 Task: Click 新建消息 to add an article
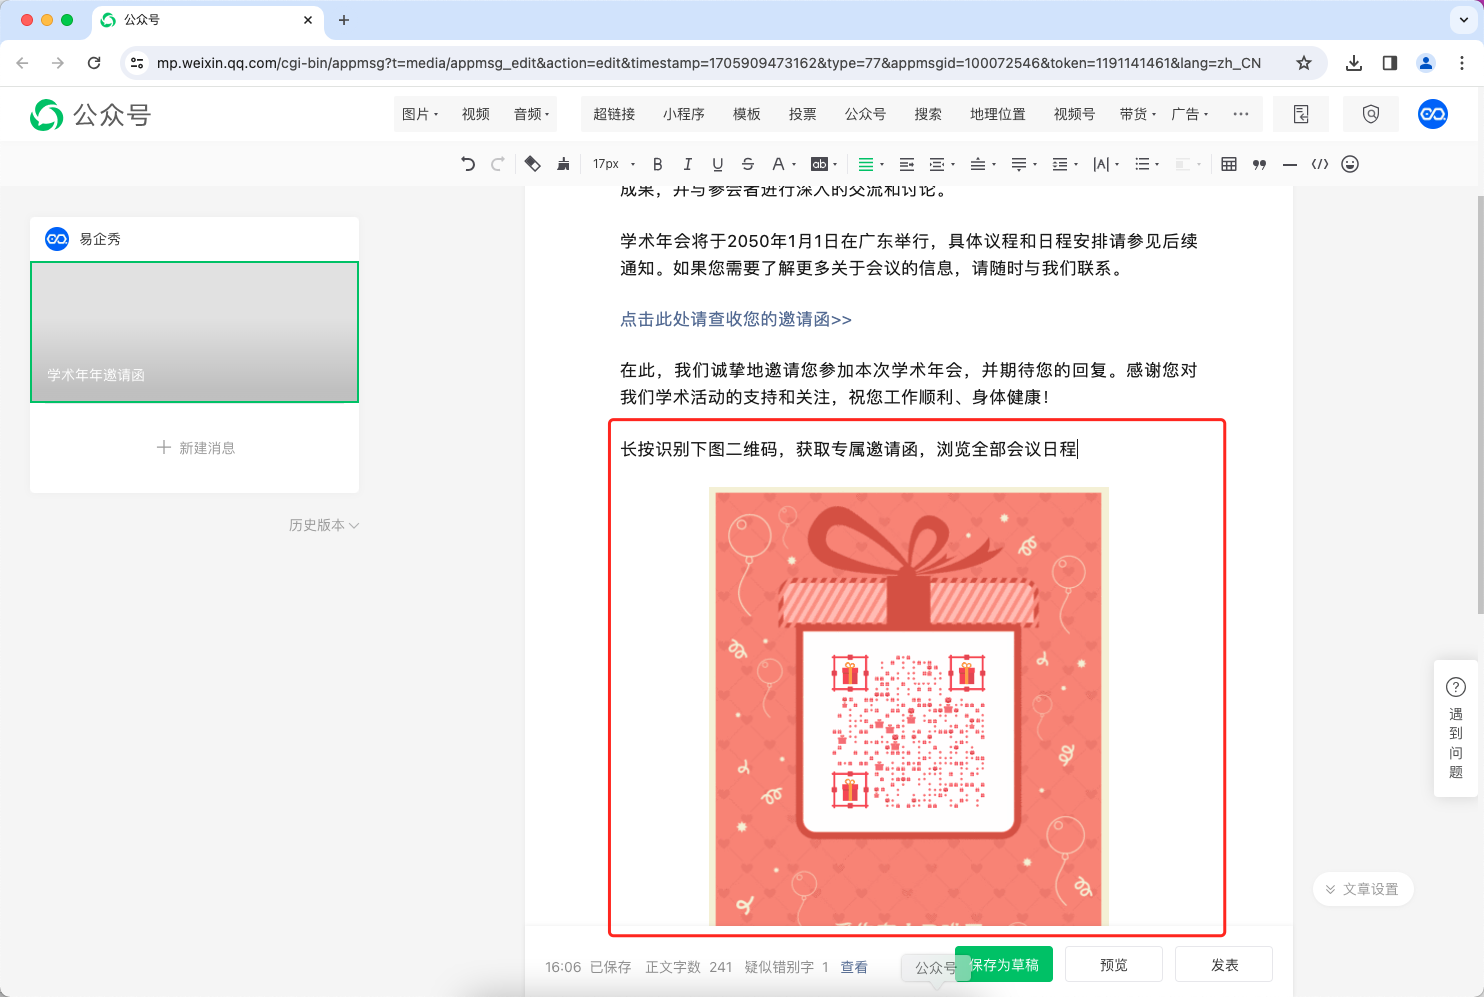(195, 448)
